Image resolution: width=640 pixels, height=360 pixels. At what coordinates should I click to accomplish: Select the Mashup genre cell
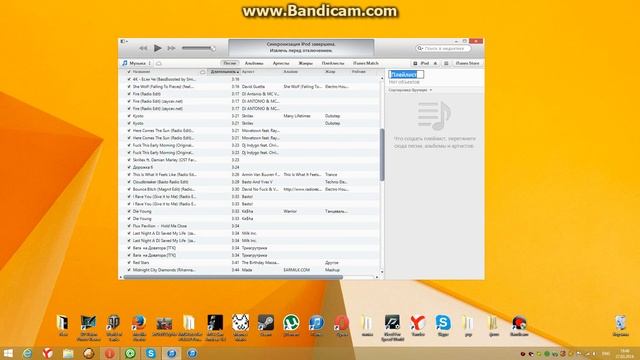pos(332,270)
